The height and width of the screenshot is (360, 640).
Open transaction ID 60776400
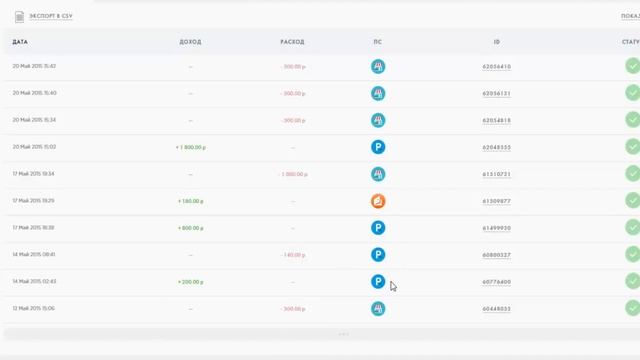pyautogui.click(x=496, y=282)
